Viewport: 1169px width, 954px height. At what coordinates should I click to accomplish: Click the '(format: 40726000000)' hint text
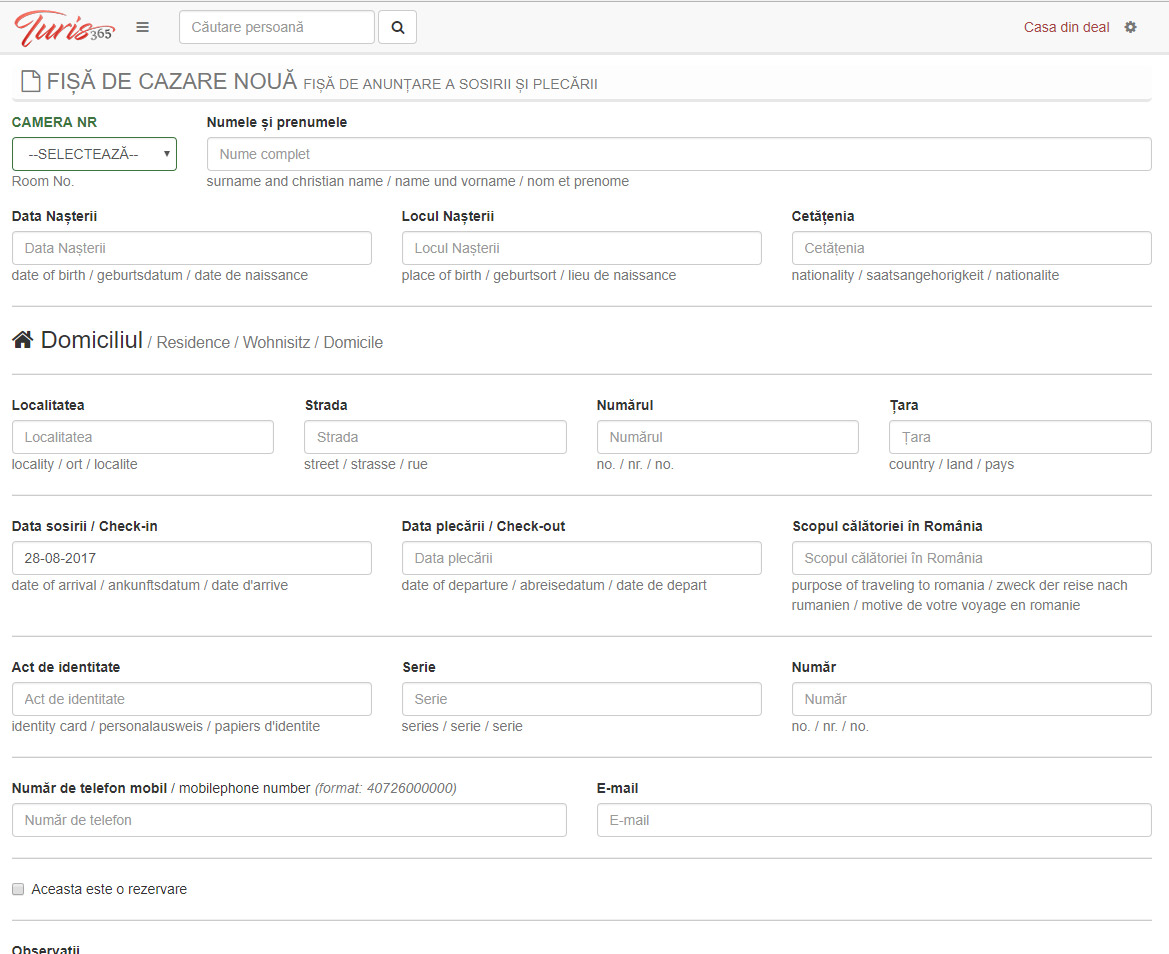coord(385,789)
